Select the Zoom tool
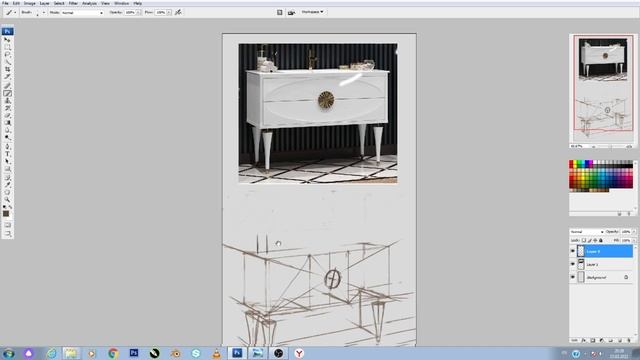The width and height of the screenshot is (640, 360). tap(7, 200)
